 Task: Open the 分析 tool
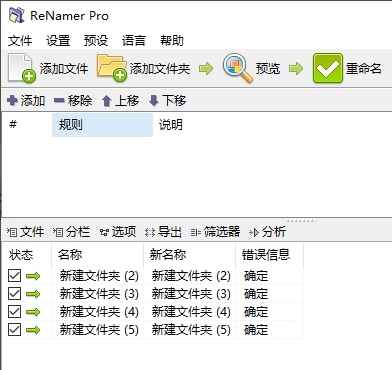268,232
